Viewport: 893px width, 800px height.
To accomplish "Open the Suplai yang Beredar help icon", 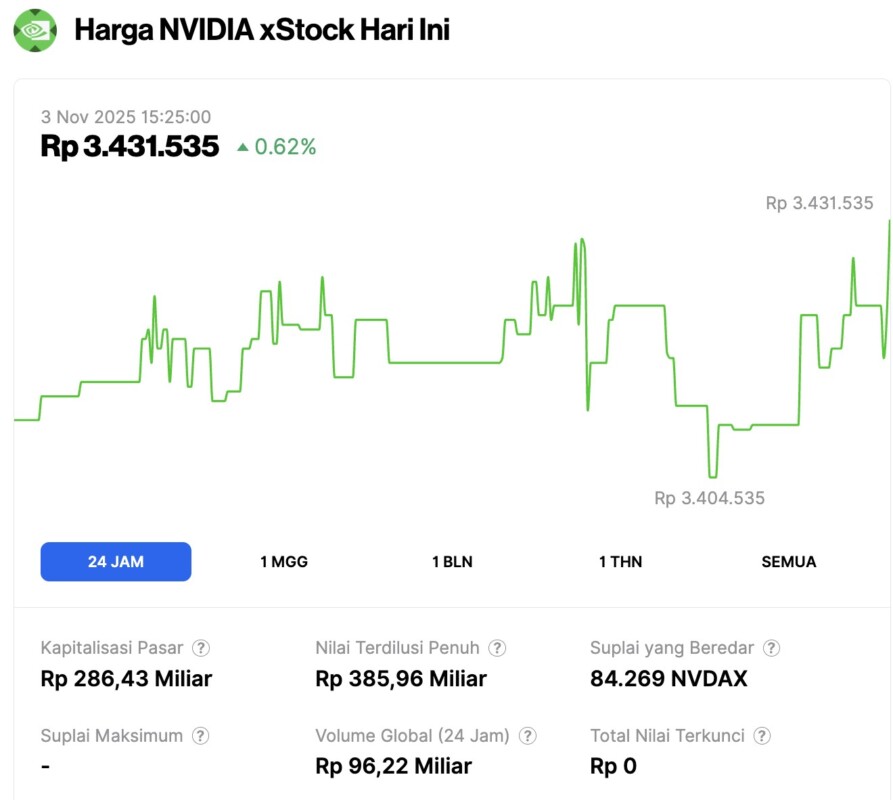I will [769, 648].
